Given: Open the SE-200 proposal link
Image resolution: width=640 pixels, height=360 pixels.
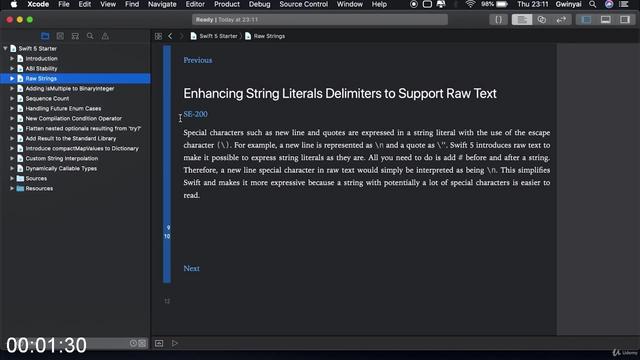Looking at the screenshot, I should 195,114.
